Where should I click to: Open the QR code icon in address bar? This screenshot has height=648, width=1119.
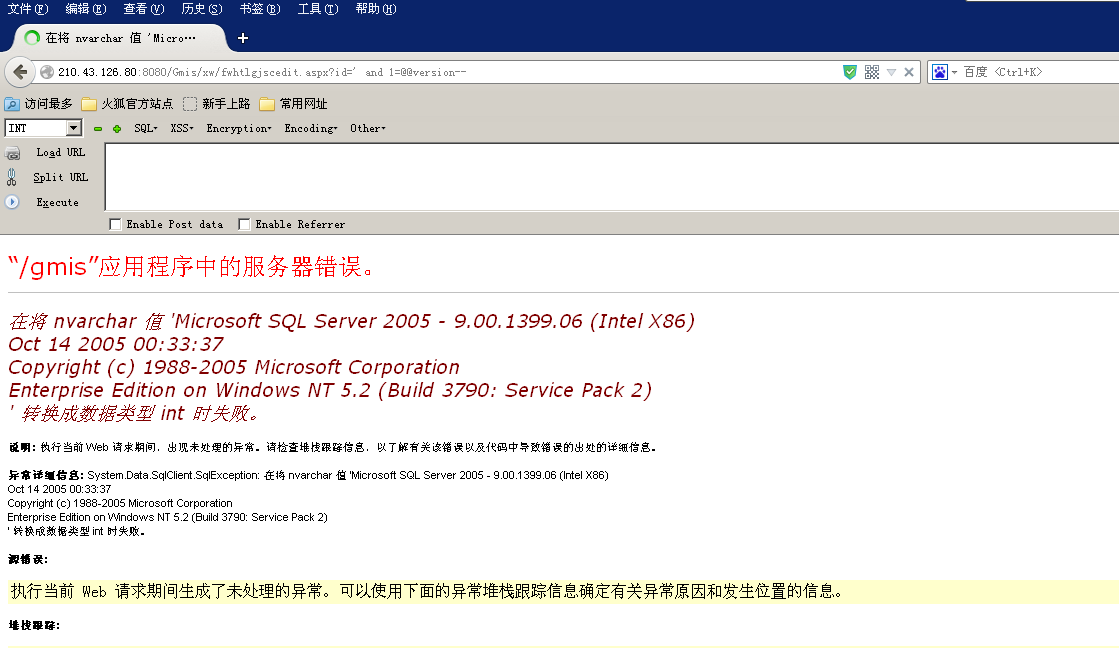[871, 72]
